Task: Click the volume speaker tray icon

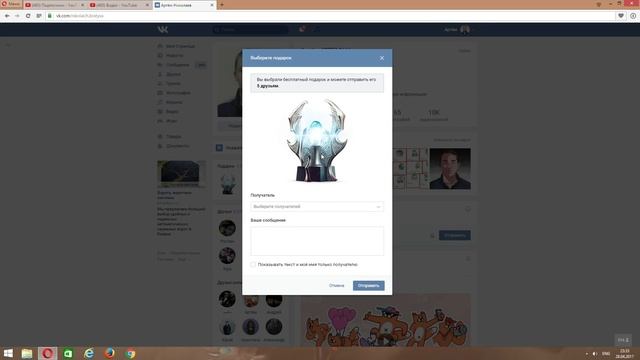Action: coord(595,354)
